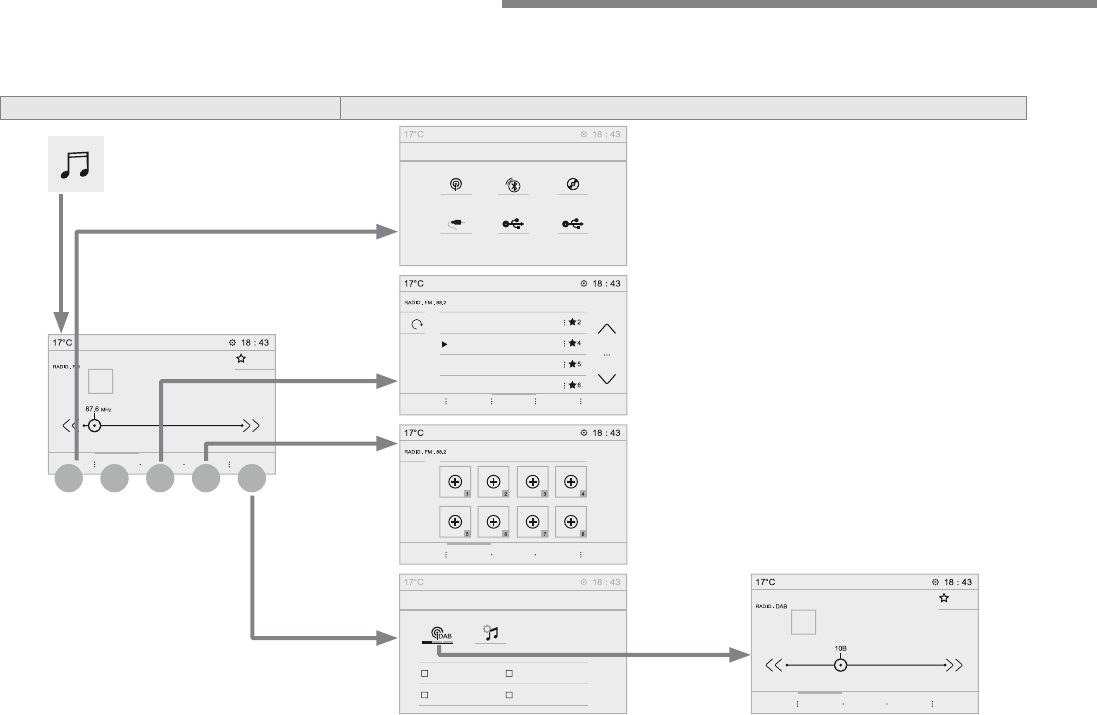This screenshot has height=715, width=1097.
Task: Tap the refresh station list icon
Action: [x=417, y=324]
